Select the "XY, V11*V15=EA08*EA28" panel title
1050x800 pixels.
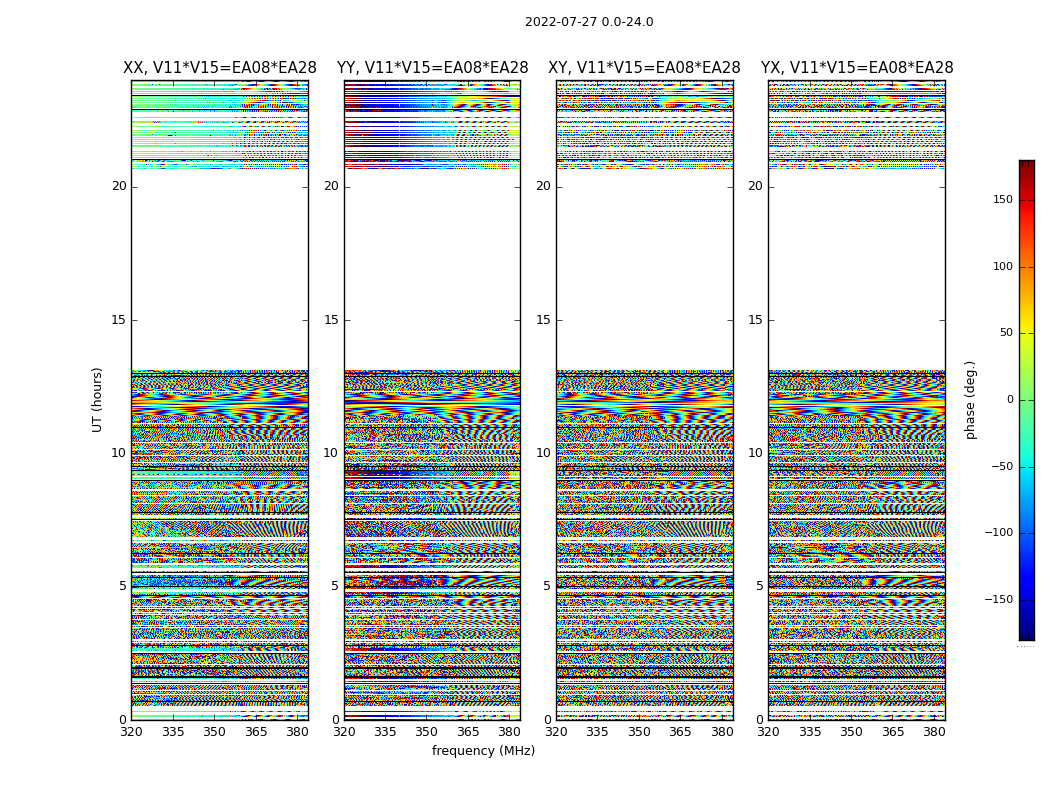coord(644,68)
